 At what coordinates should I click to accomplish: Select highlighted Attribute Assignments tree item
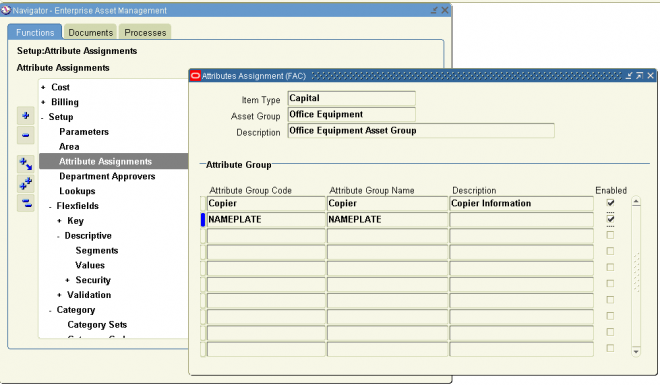[x=105, y=161]
